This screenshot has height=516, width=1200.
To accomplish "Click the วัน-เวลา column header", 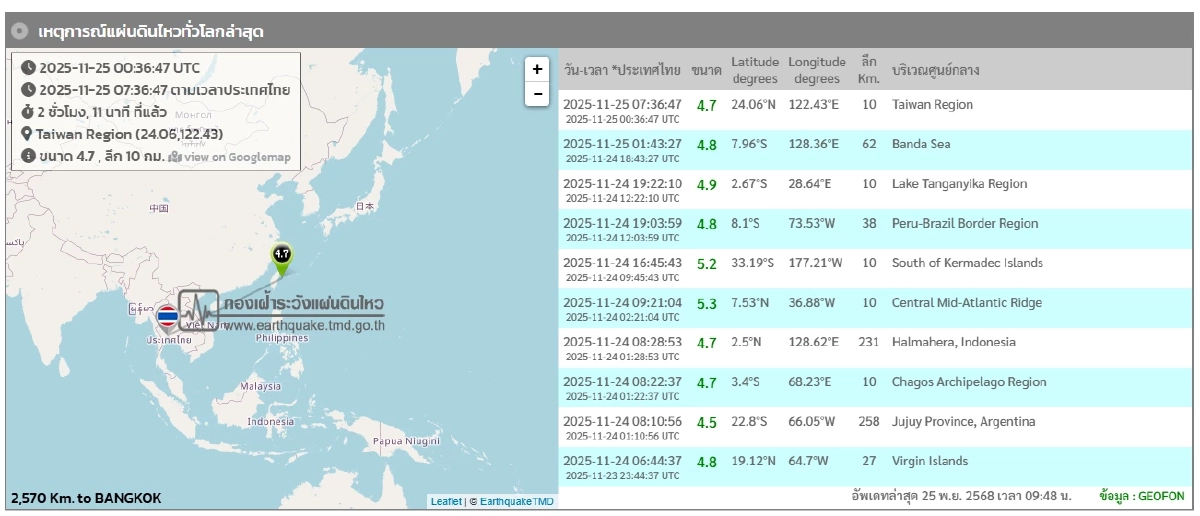I will [x=622, y=70].
